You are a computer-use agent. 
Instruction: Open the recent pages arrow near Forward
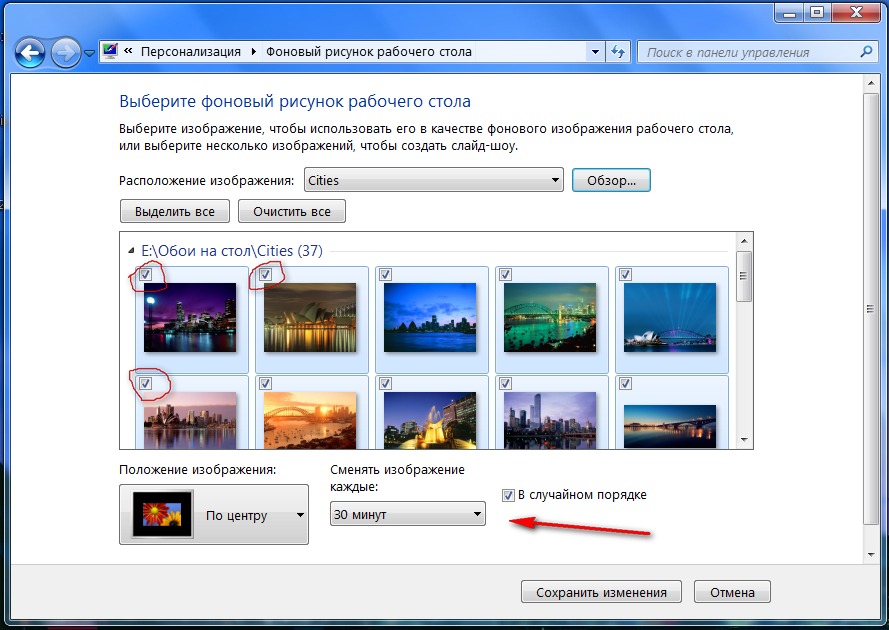click(x=89, y=53)
